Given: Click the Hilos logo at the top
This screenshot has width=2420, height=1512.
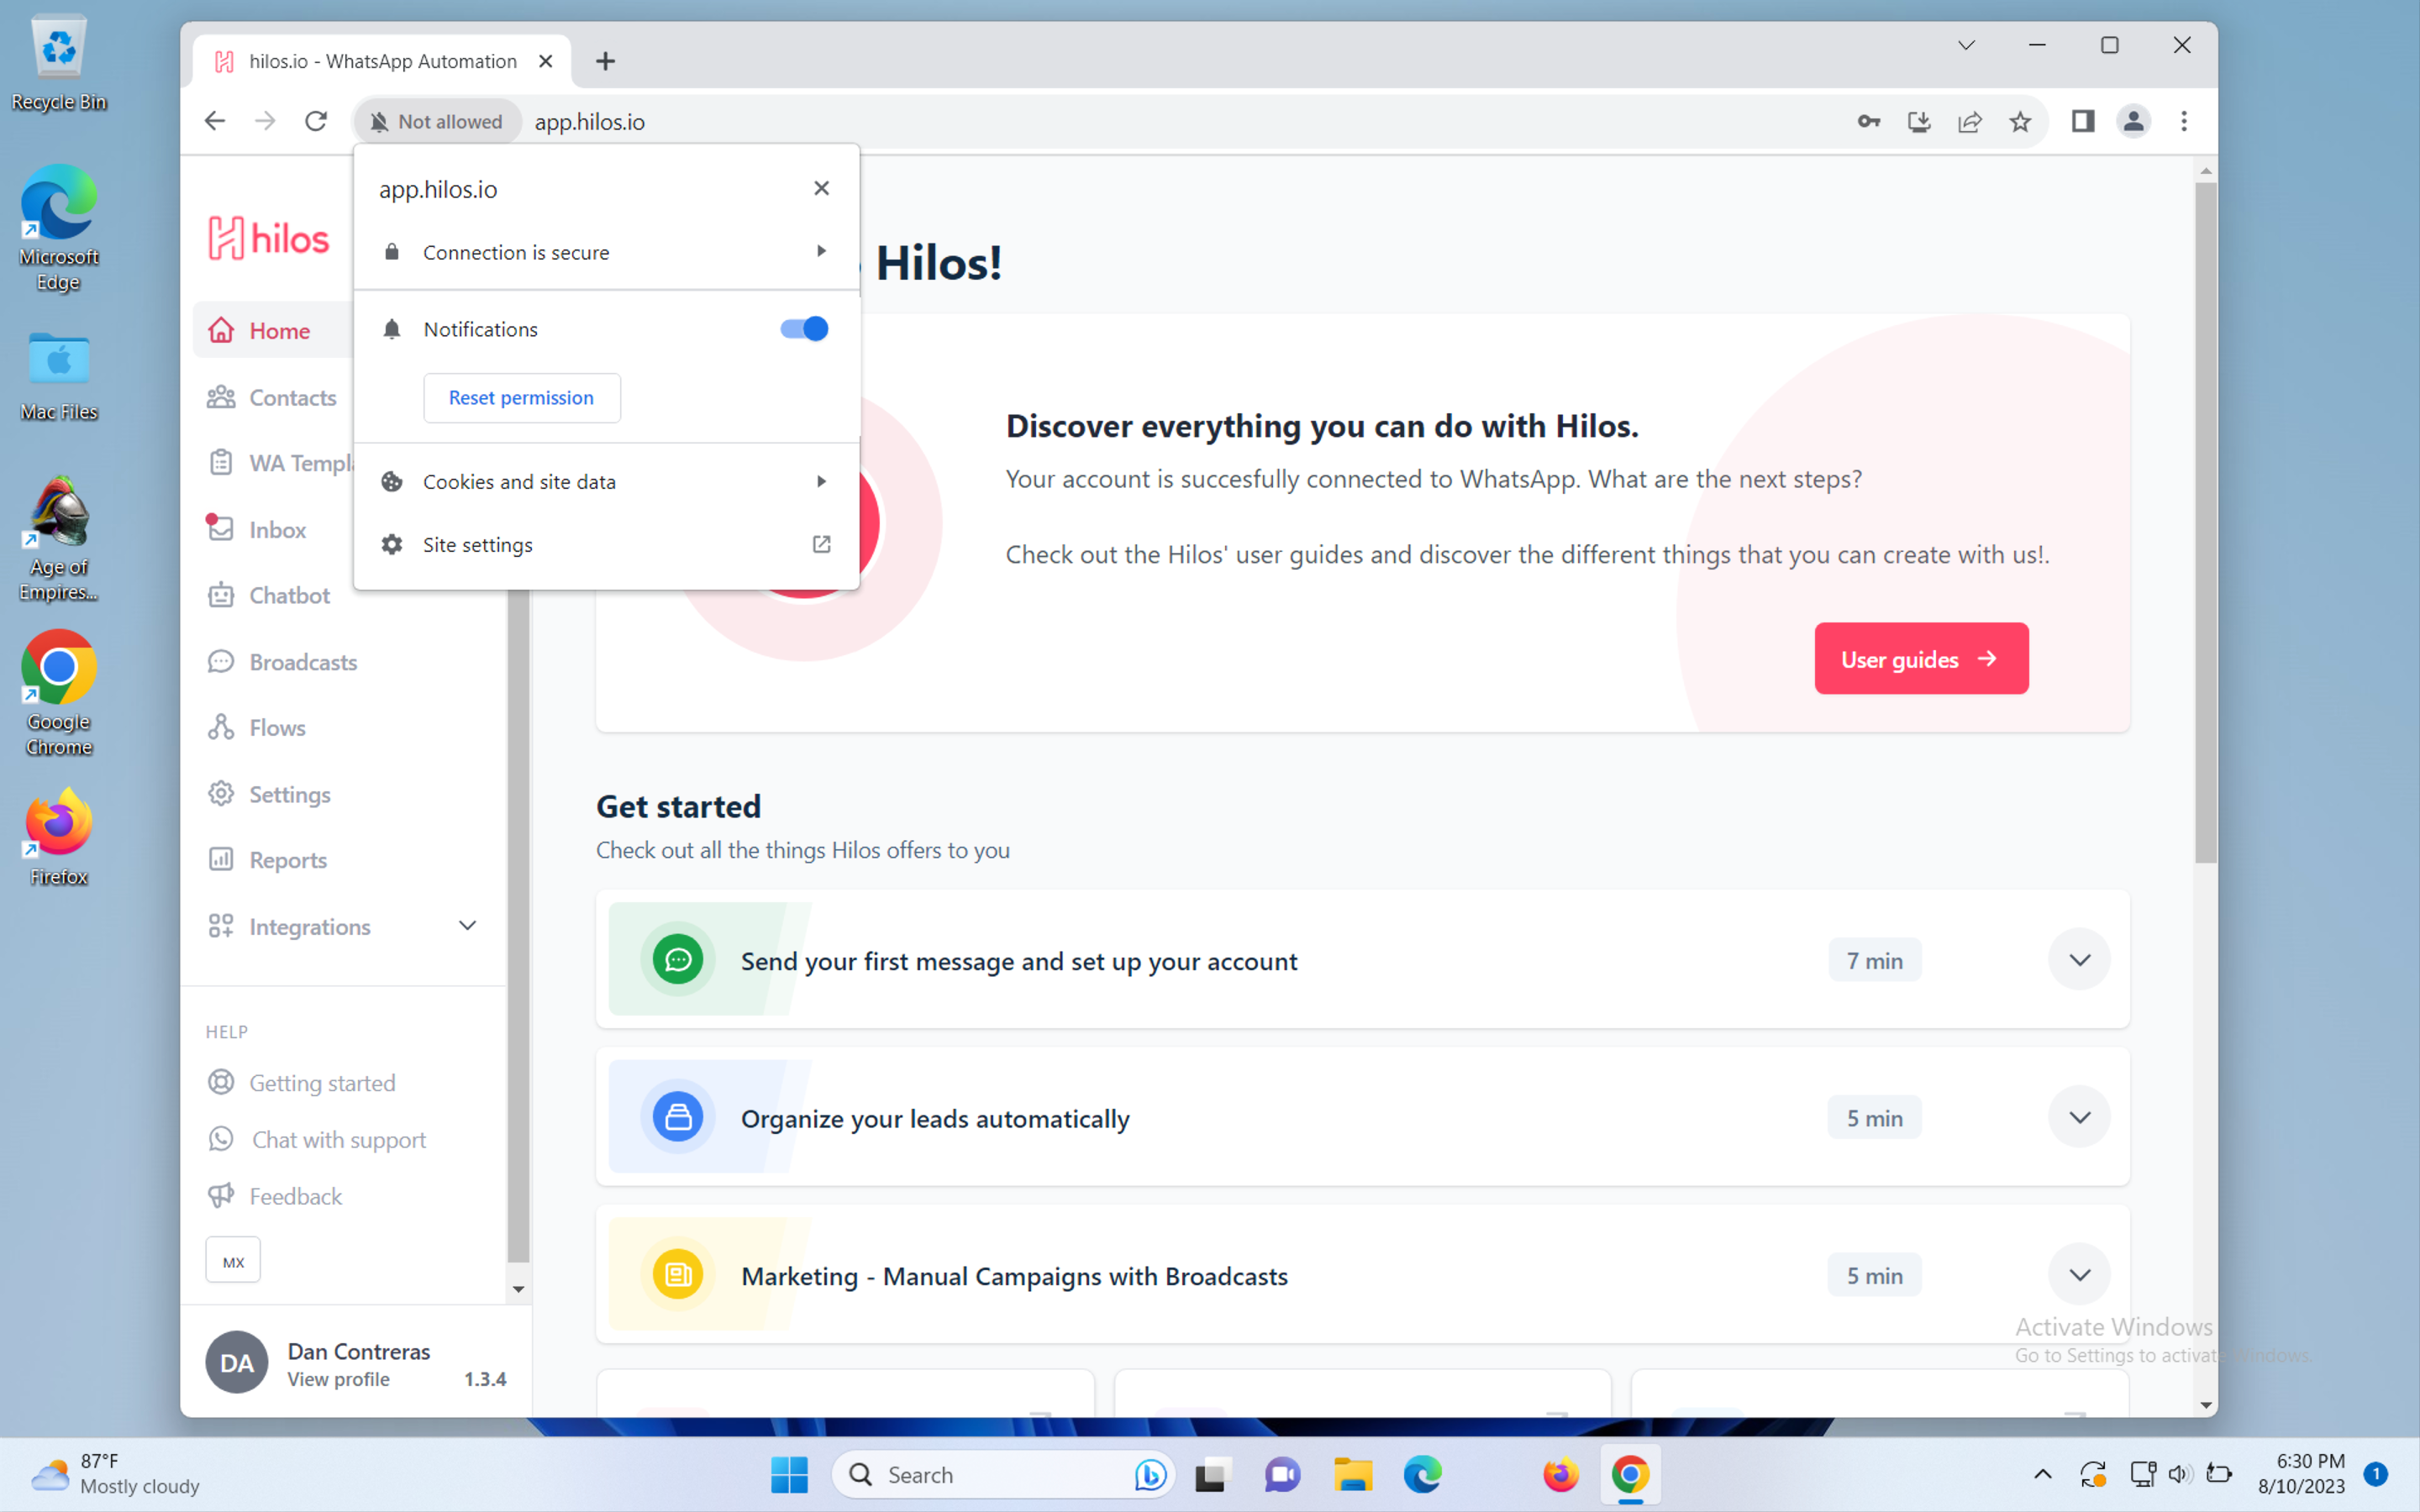Looking at the screenshot, I should 267,237.
